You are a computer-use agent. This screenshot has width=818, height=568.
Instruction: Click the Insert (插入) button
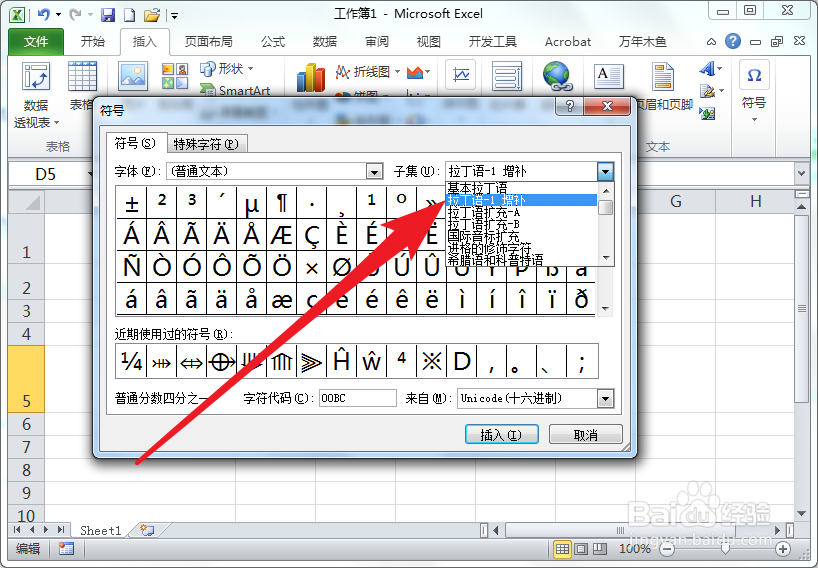[x=501, y=434]
